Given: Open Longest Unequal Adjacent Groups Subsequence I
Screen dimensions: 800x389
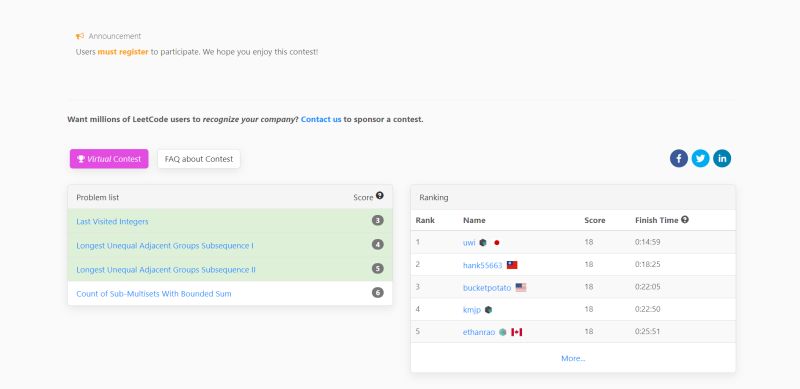Looking at the screenshot, I should (165, 246).
